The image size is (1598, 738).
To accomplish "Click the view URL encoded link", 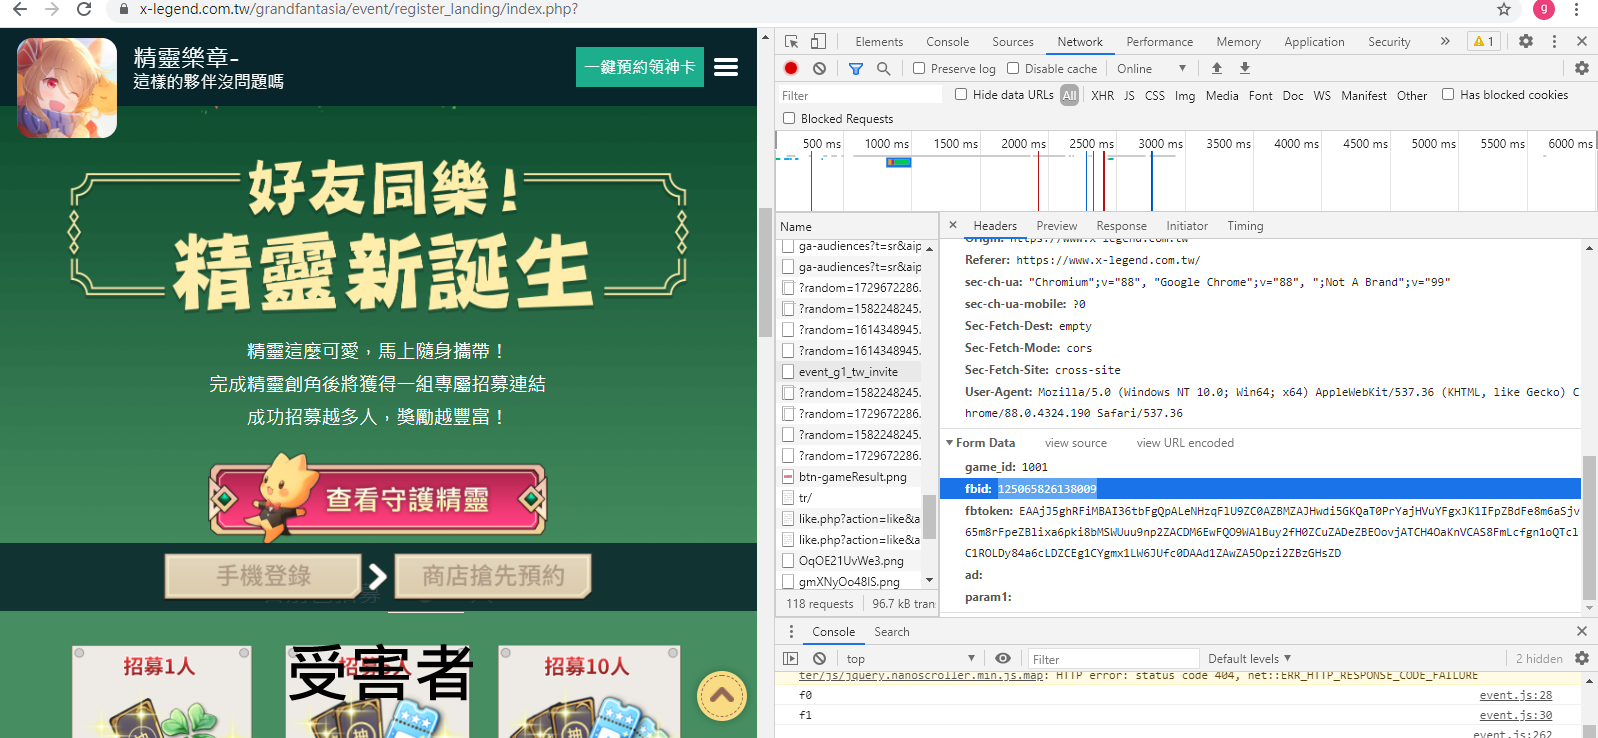I will coord(1185,443).
